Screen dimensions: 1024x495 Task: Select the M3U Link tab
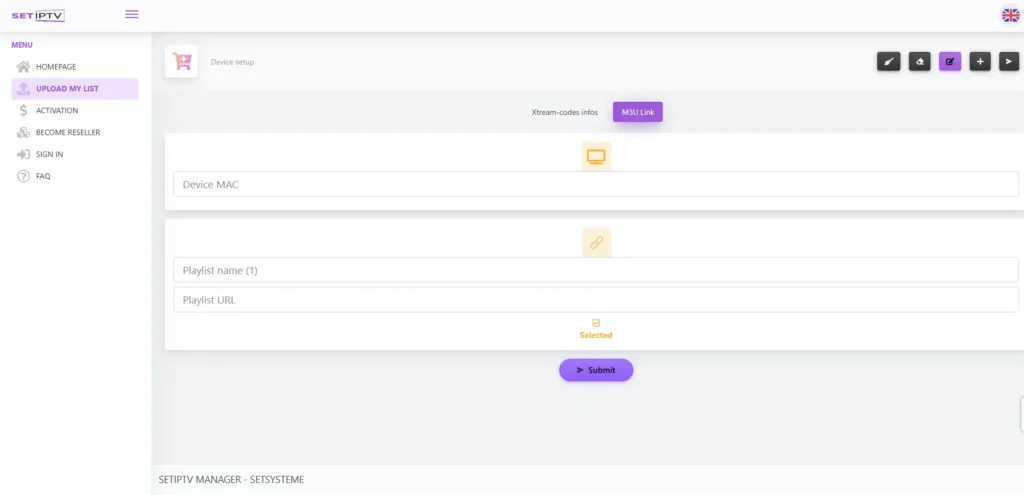point(637,112)
